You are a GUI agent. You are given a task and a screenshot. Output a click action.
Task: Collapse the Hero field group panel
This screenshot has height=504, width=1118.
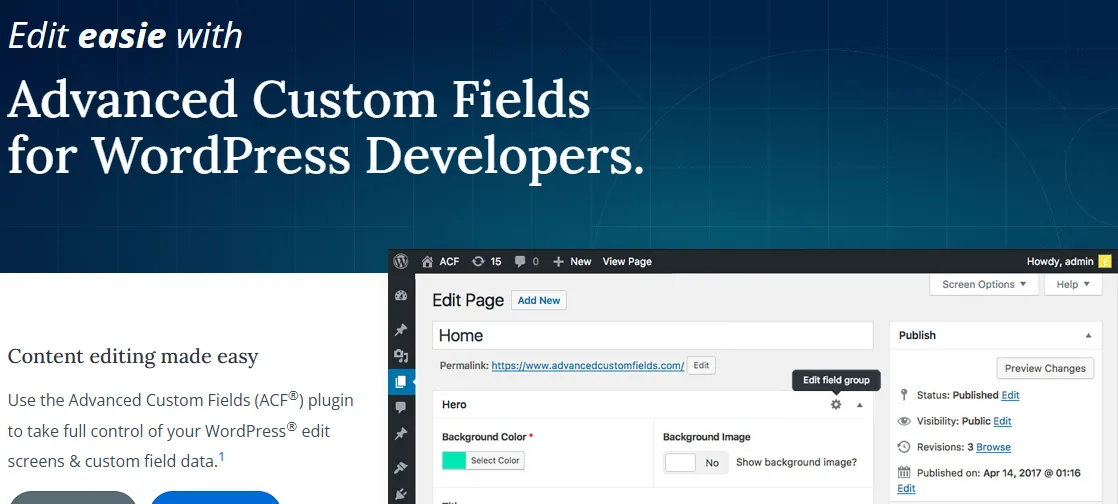859,404
